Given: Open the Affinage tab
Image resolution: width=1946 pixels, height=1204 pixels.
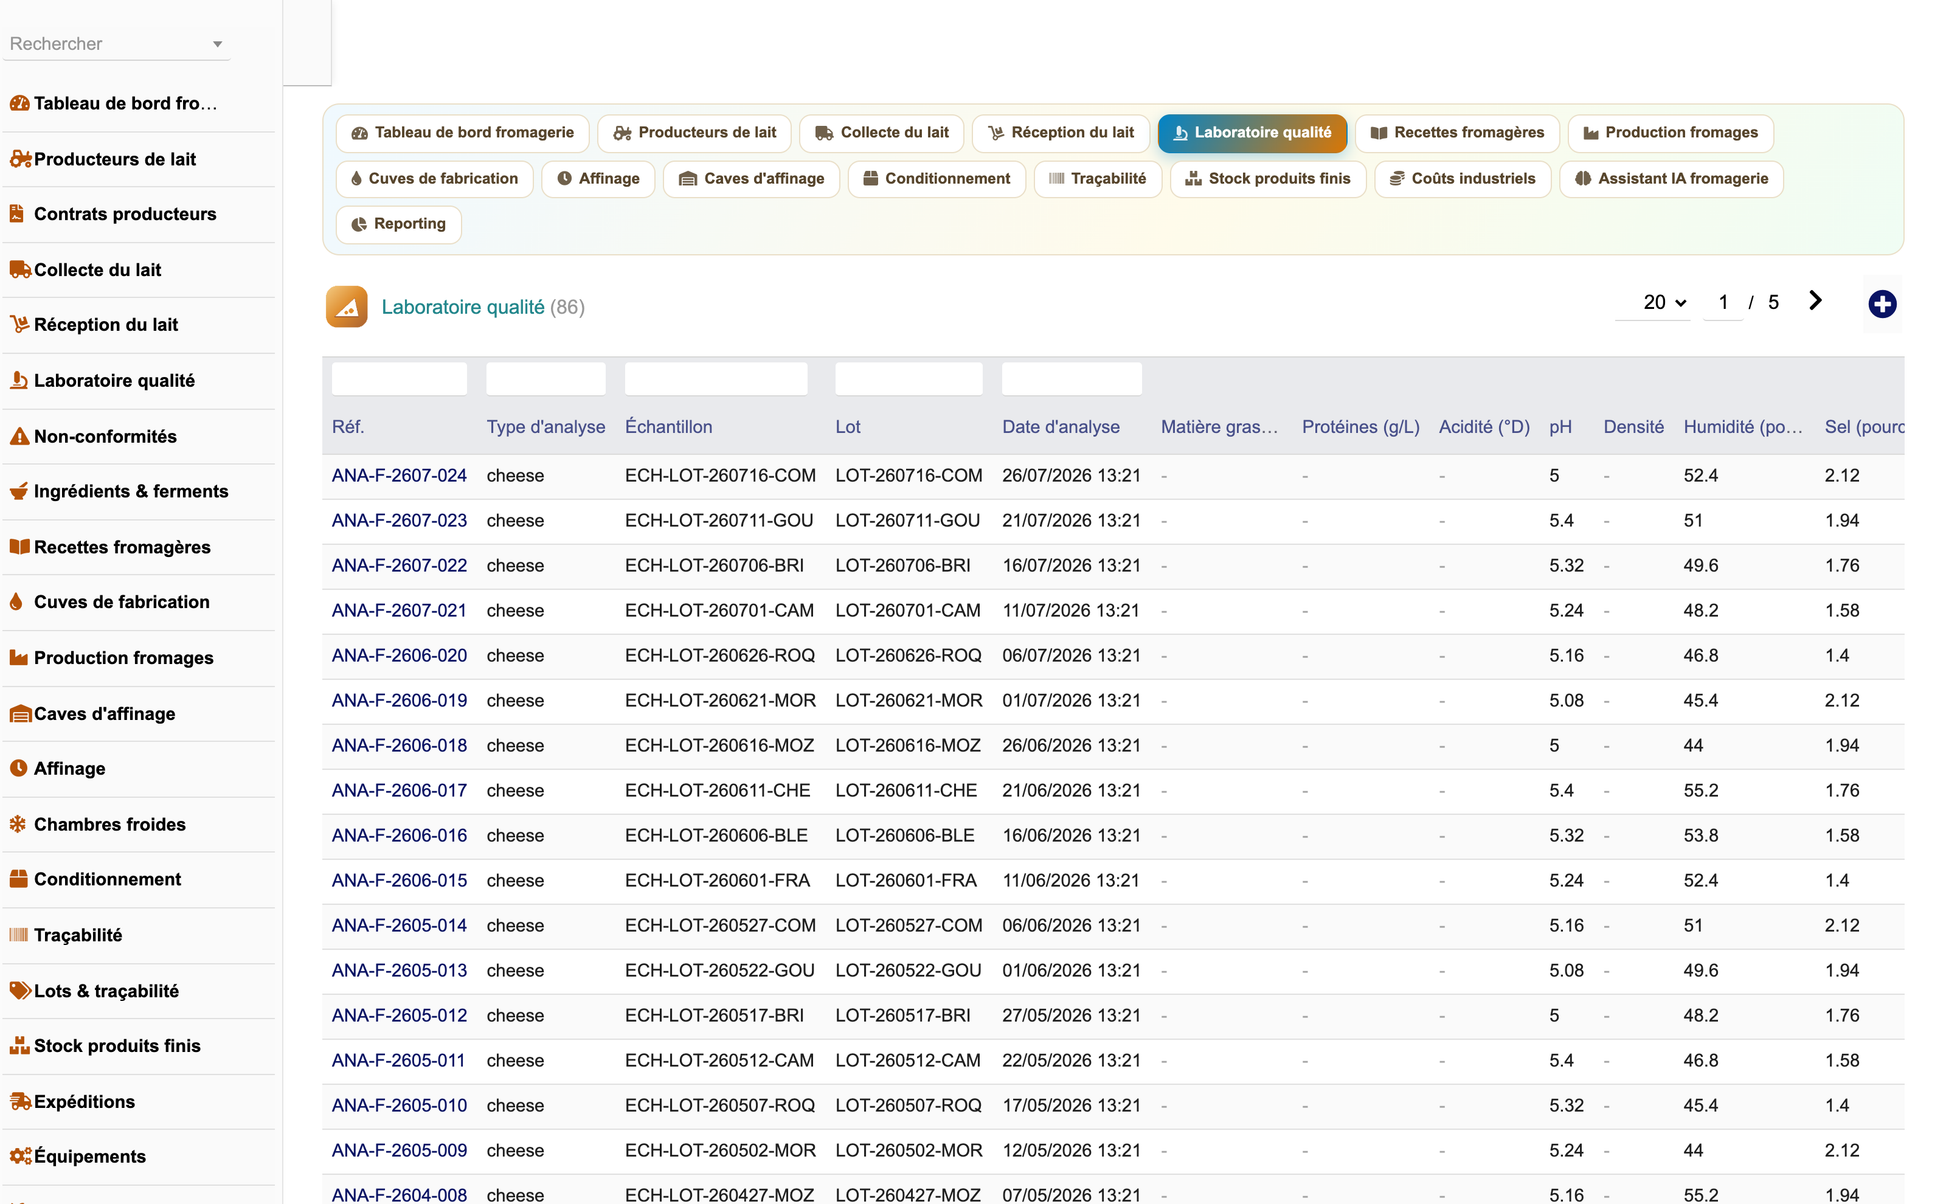Looking at the screenshot, I should [598, 179].
